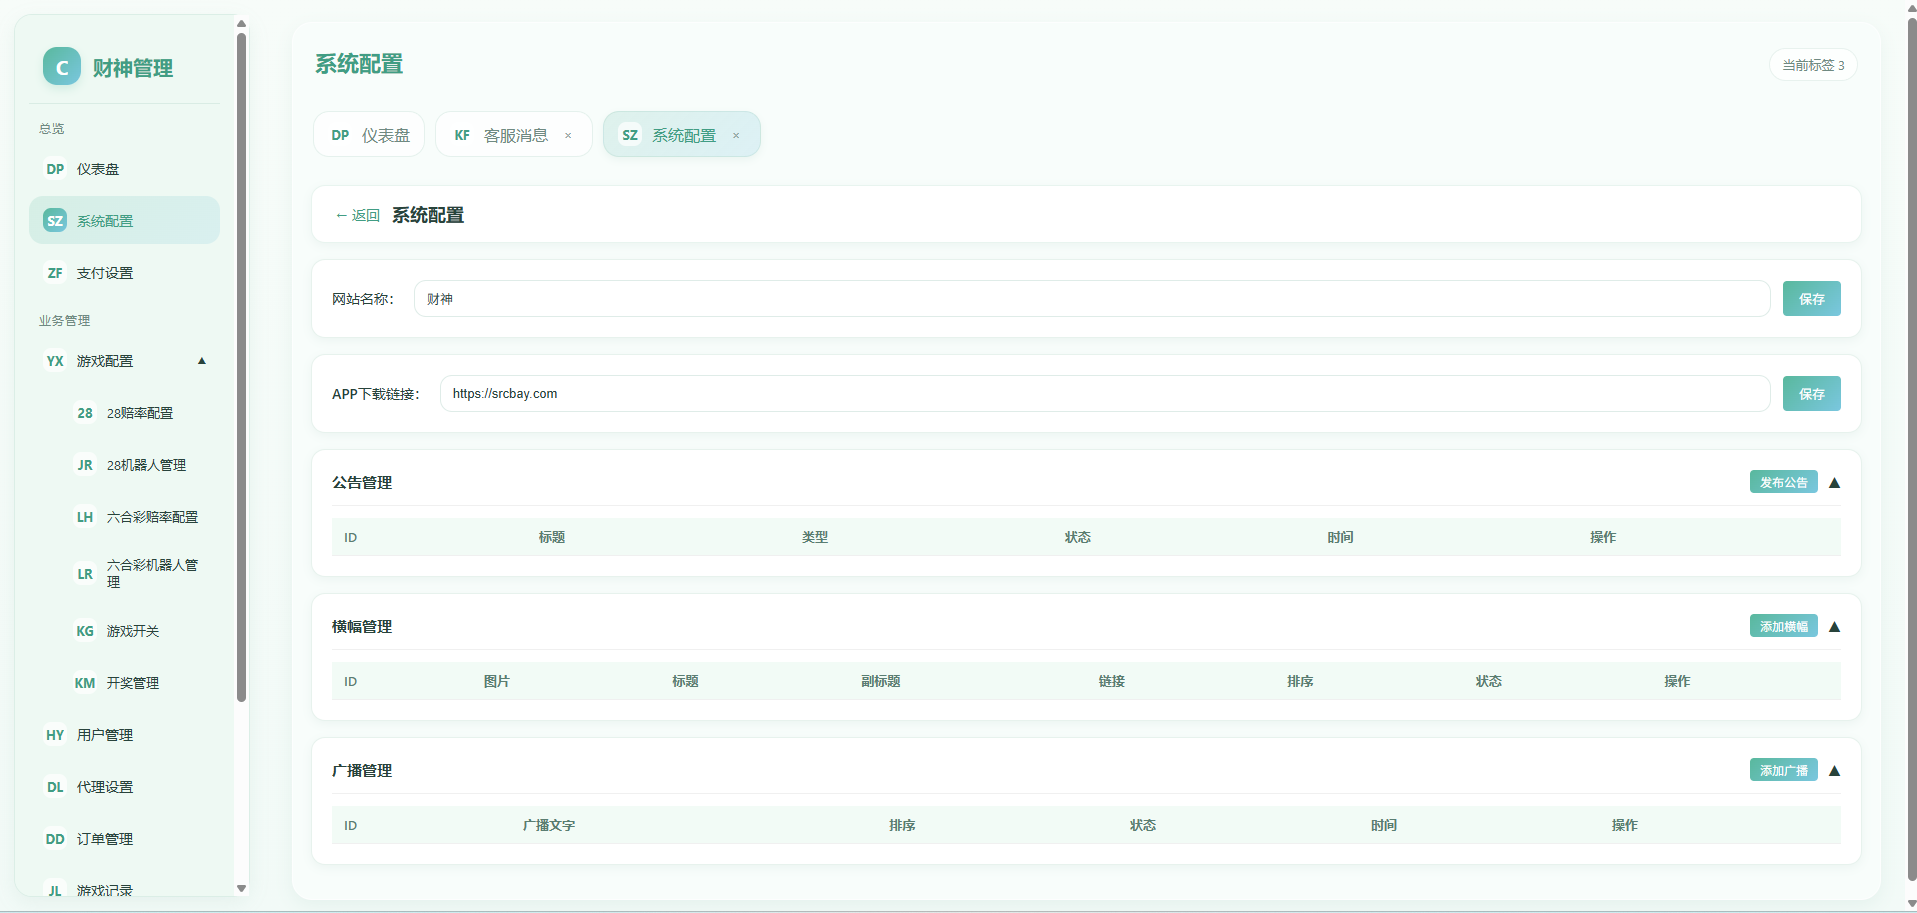Open 游戏开关 via the KG icon
Viewport: 1917px width, 913px height.
pyautogui.click(x=85, y=631)
